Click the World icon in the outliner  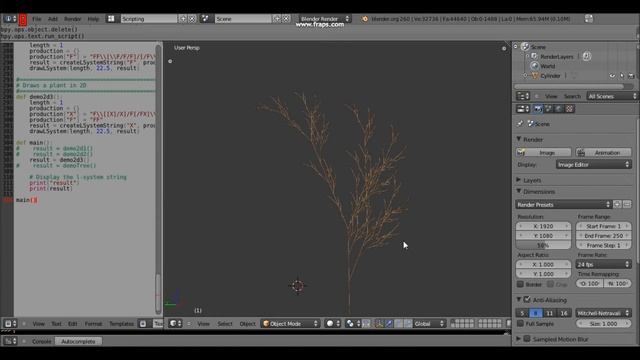pyautogui.click(x=534, y=66)
